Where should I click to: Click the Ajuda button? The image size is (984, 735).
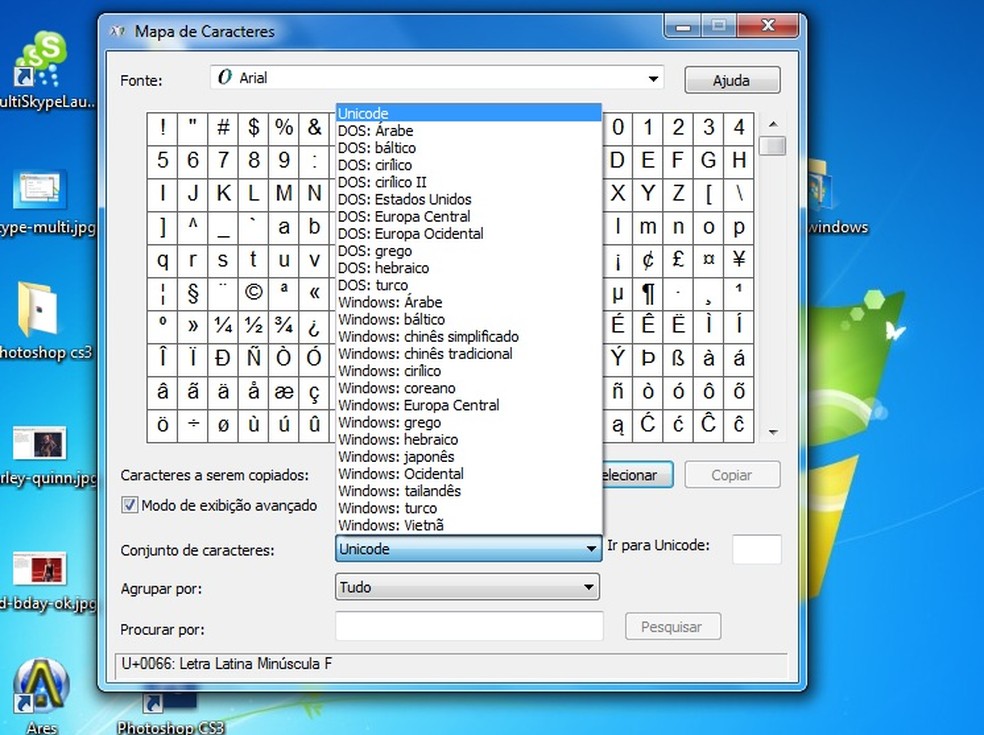732,80
